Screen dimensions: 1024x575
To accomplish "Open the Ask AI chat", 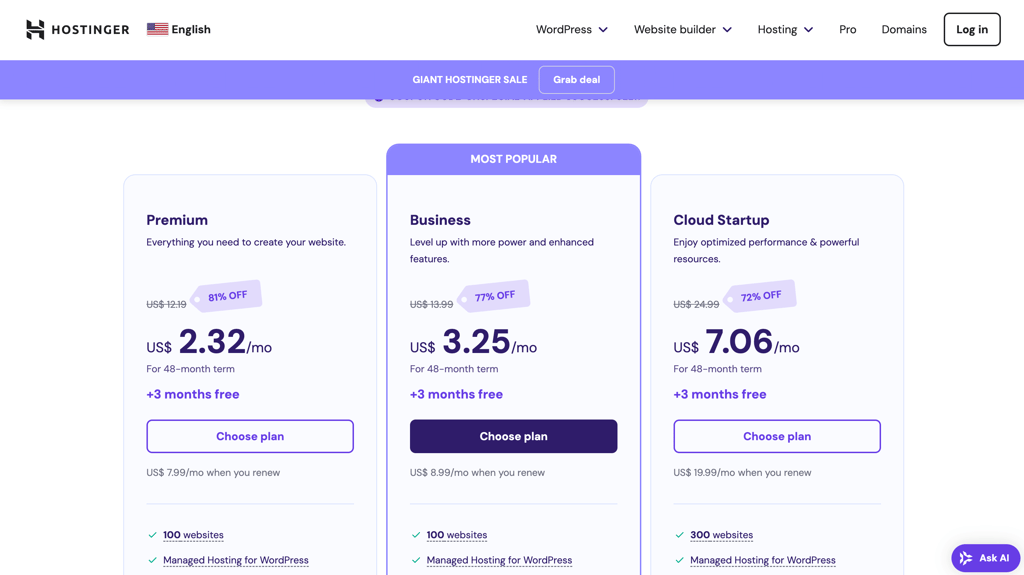I will pos(985,558).
